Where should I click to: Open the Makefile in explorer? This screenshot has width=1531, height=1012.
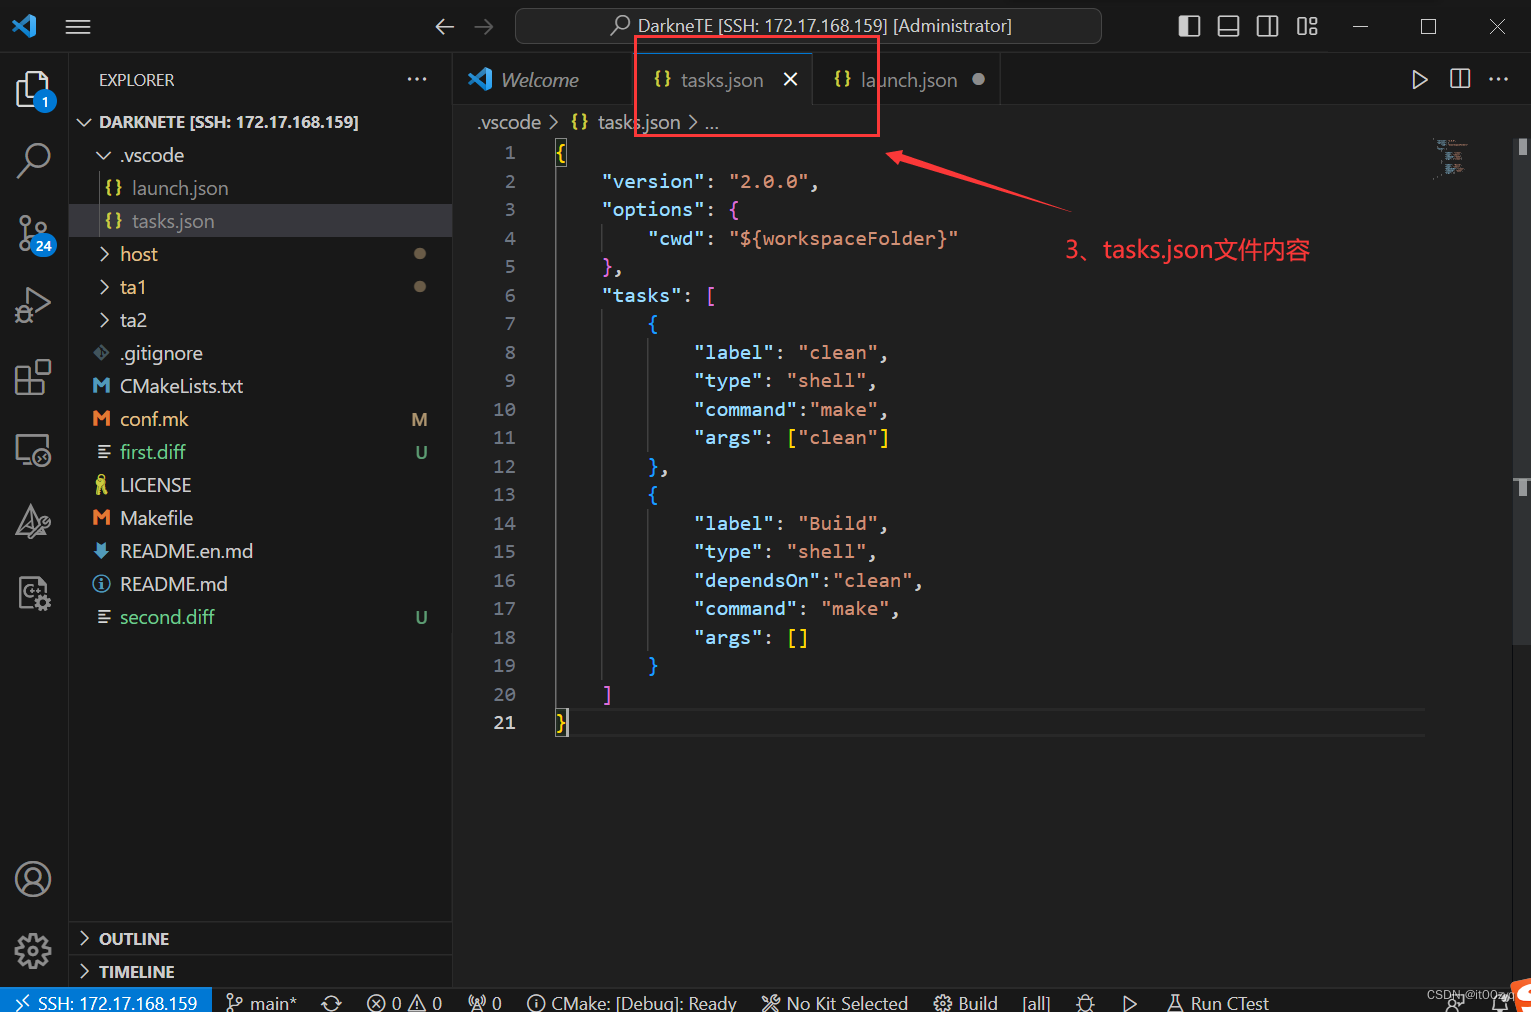(260, 518)
